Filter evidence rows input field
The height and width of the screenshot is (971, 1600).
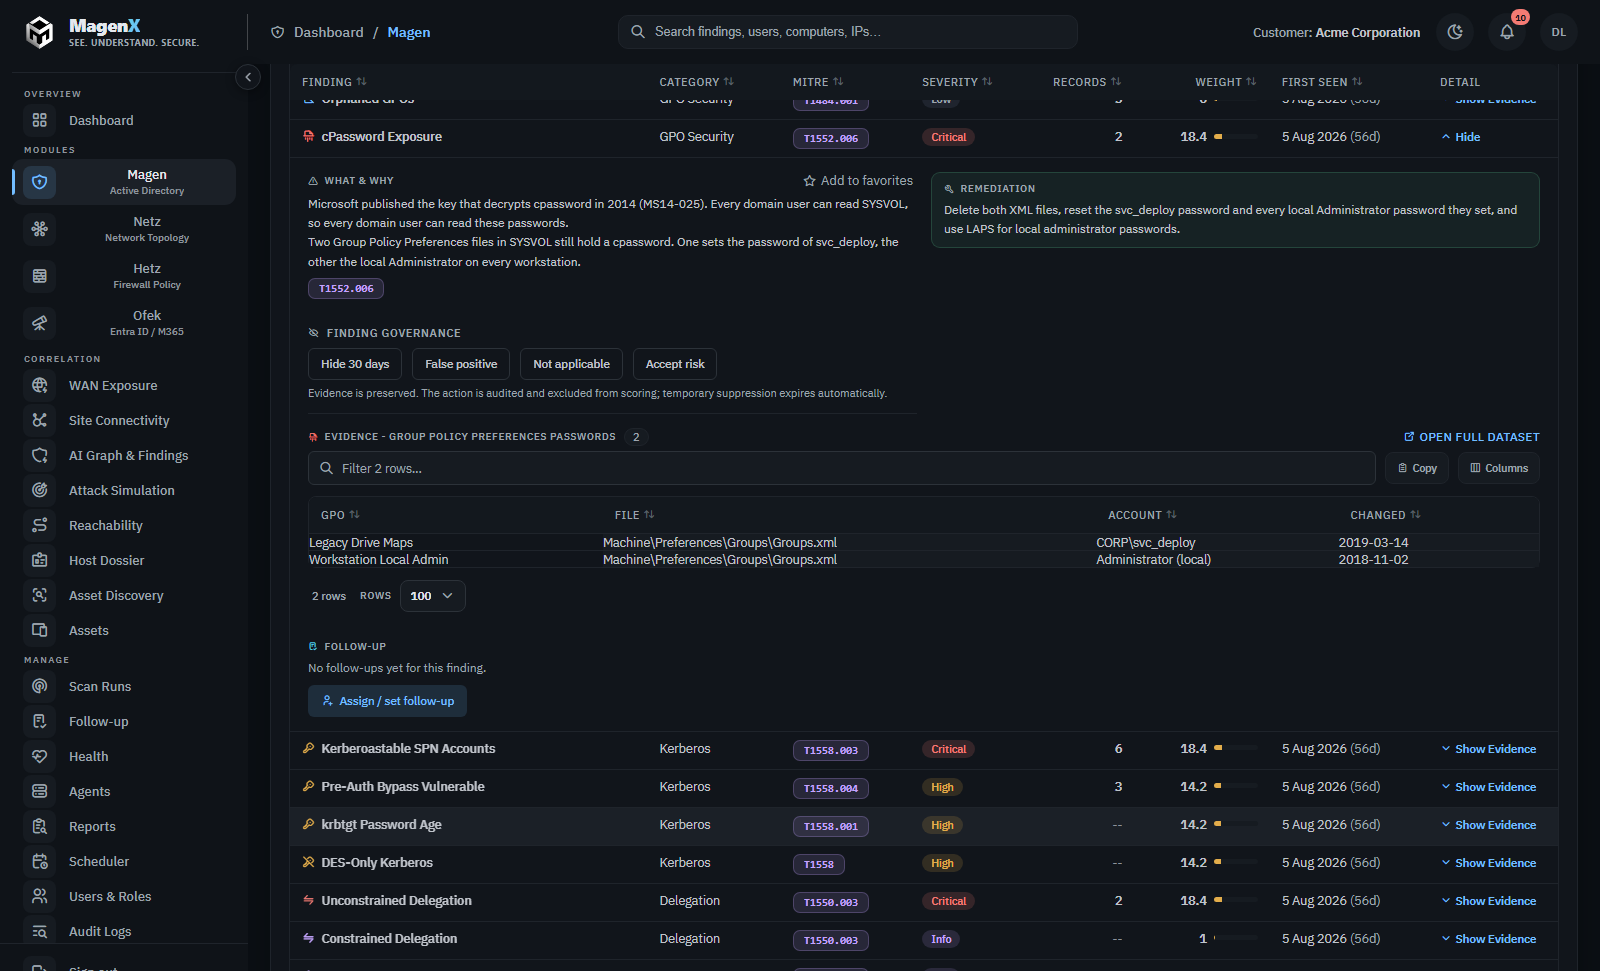(x=842, y=468)
